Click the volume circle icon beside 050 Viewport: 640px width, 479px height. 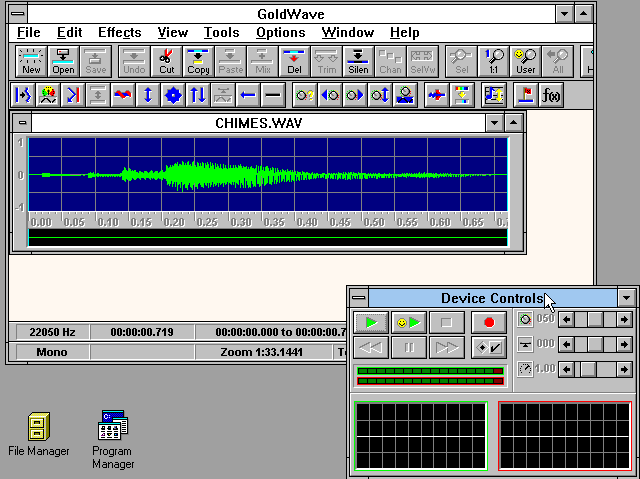[x=525, y=319]
